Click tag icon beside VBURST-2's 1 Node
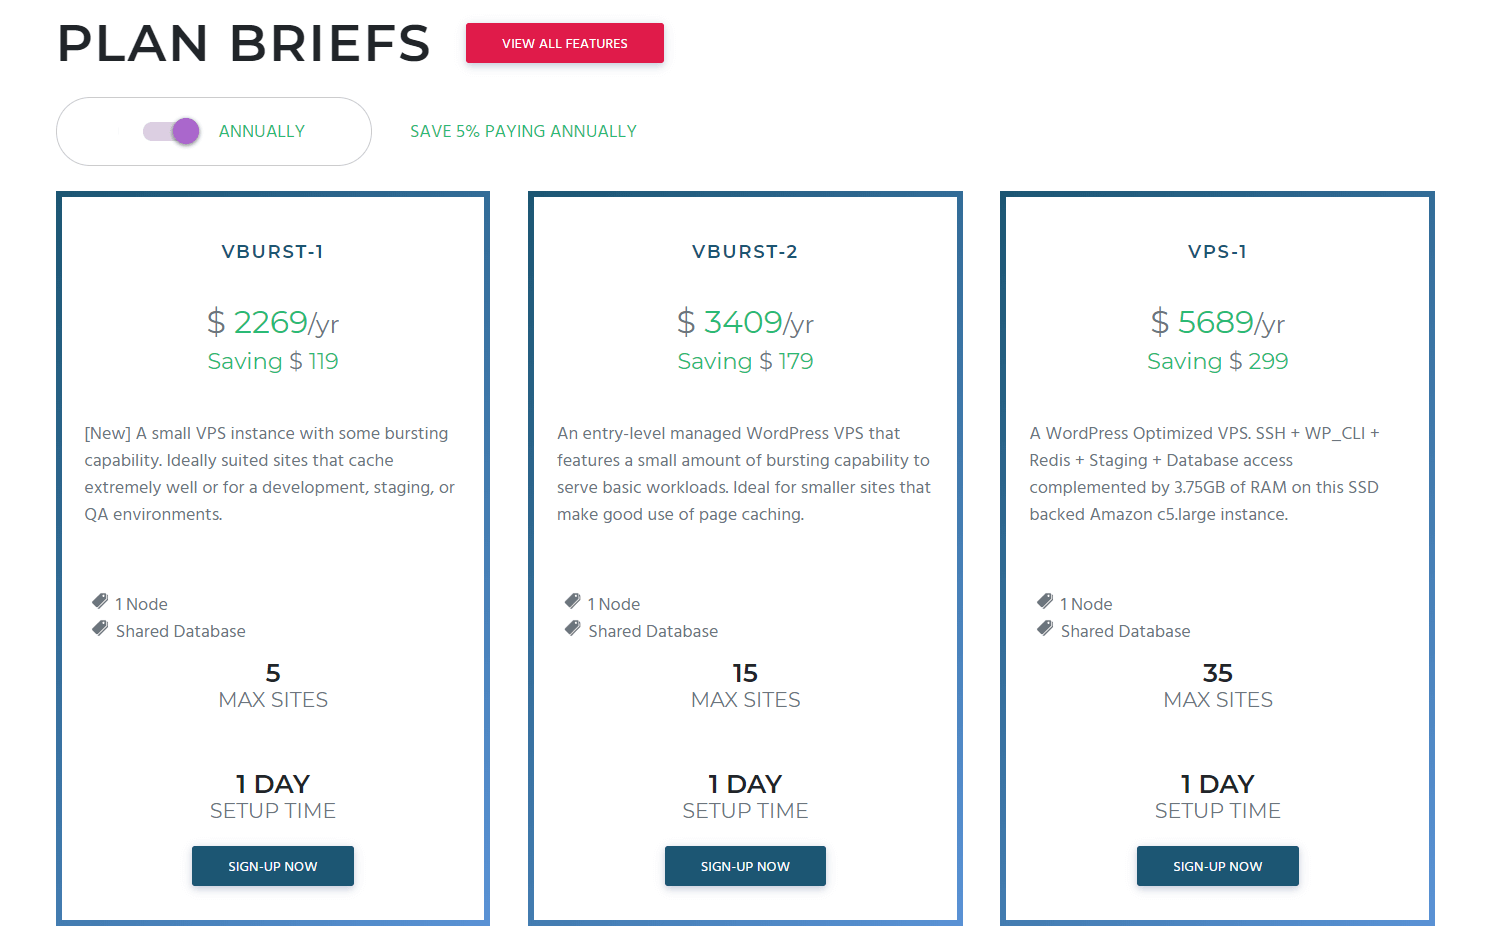The image size is (1491, 933). 573,601
